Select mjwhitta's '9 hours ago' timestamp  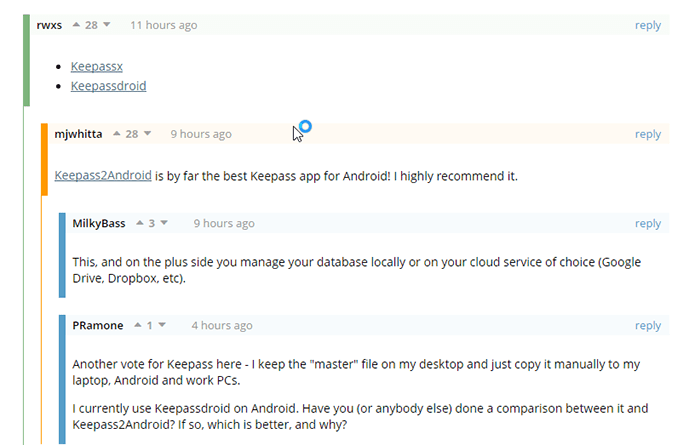201,134
